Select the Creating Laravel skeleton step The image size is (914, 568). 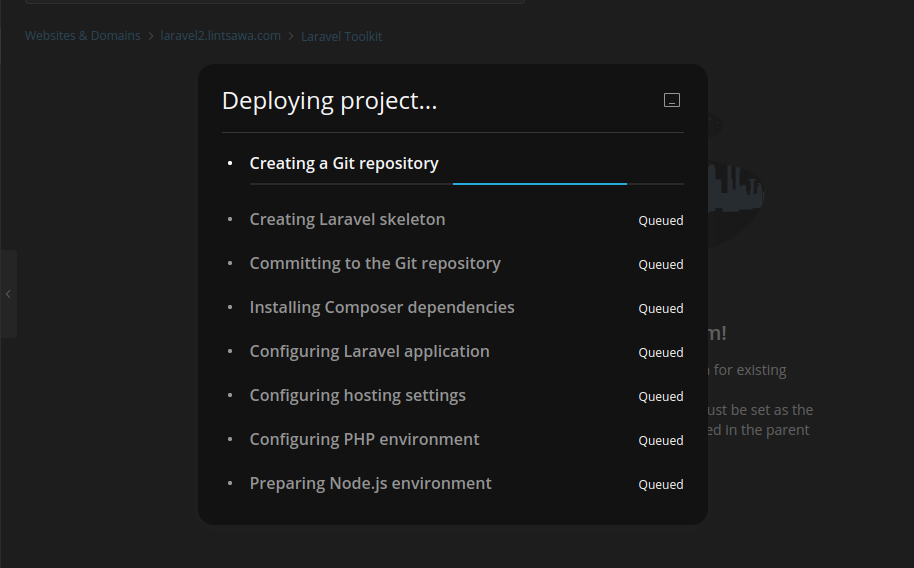pos(347,219)
